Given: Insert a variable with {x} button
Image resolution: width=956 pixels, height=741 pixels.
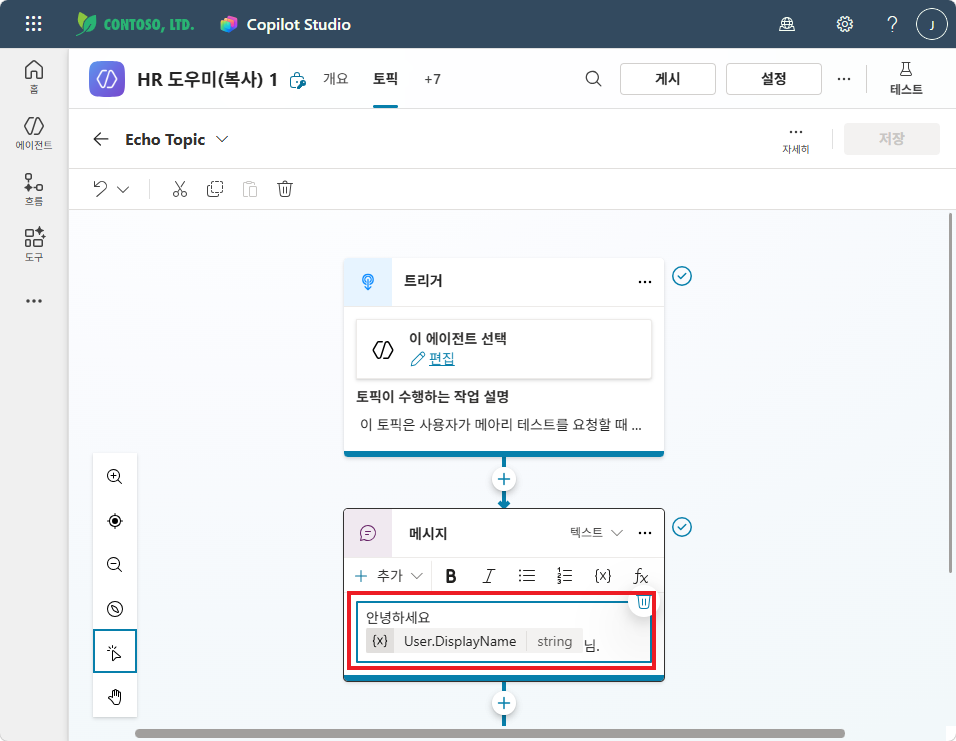Looking at the screenshot, I should 602,576.
